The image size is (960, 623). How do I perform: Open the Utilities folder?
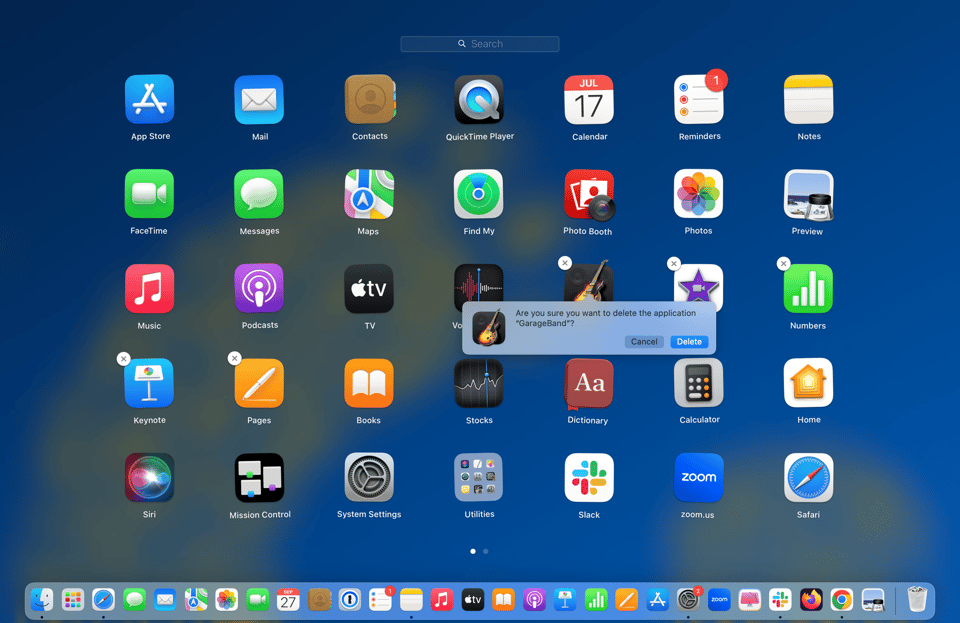pos(479,477)
